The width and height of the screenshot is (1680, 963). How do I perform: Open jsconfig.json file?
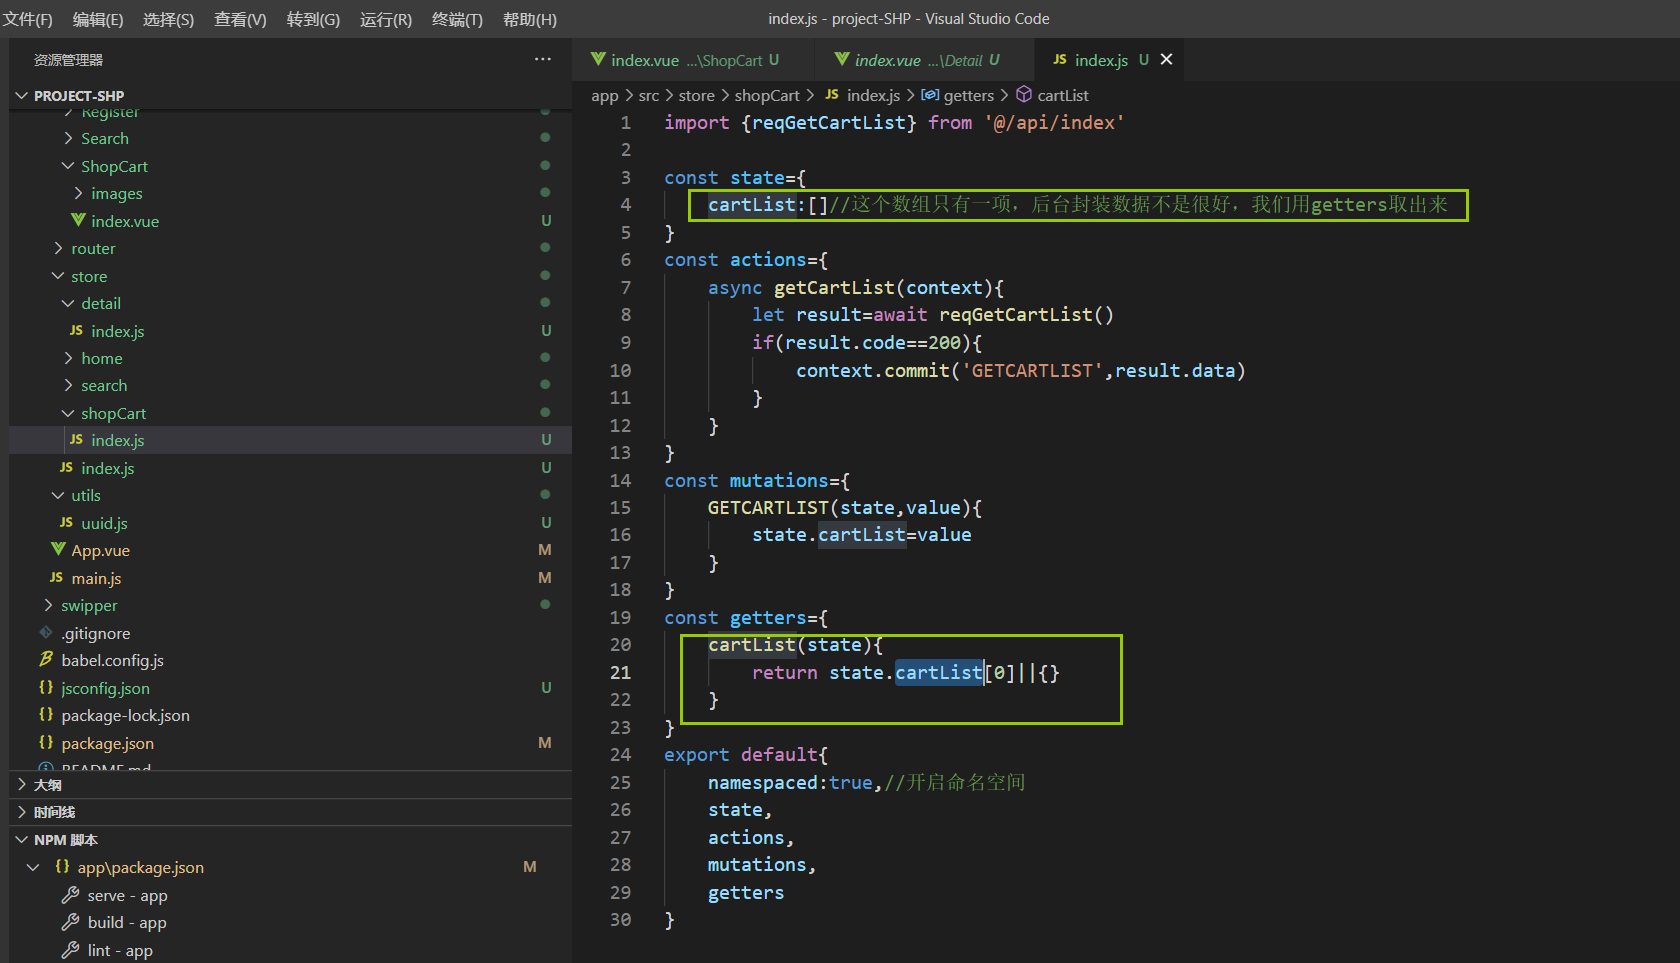[x=105, y=688]
